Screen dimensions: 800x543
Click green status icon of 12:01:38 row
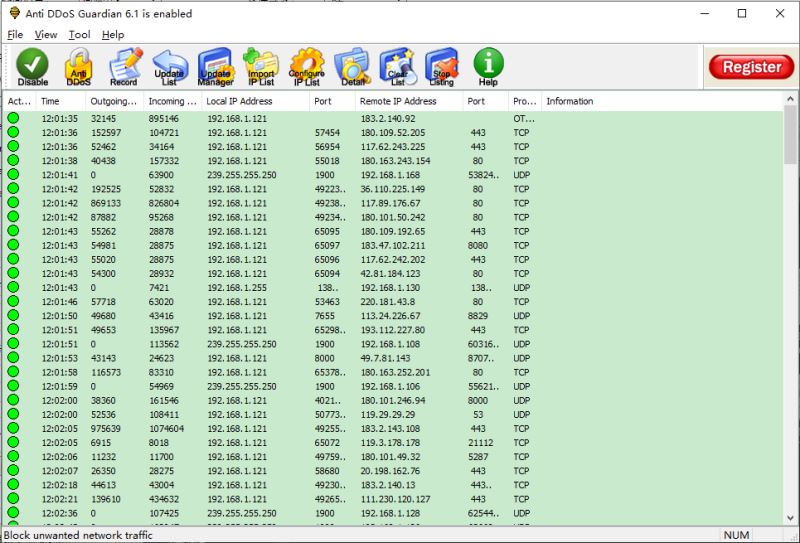[x=13, y=160]
